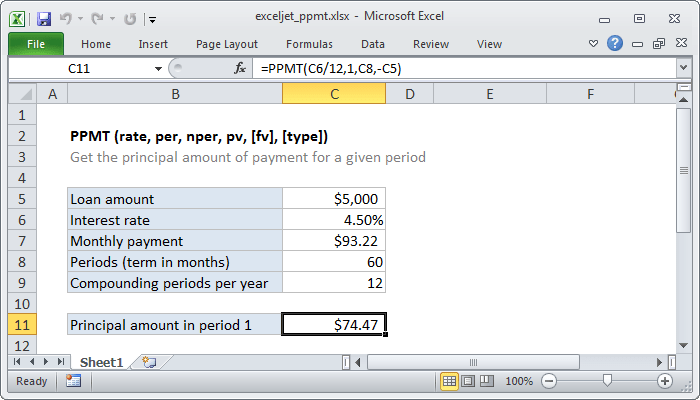700x400 pixels.
Task: Expand the formula bar with the chevron
Action: [683, 68]
